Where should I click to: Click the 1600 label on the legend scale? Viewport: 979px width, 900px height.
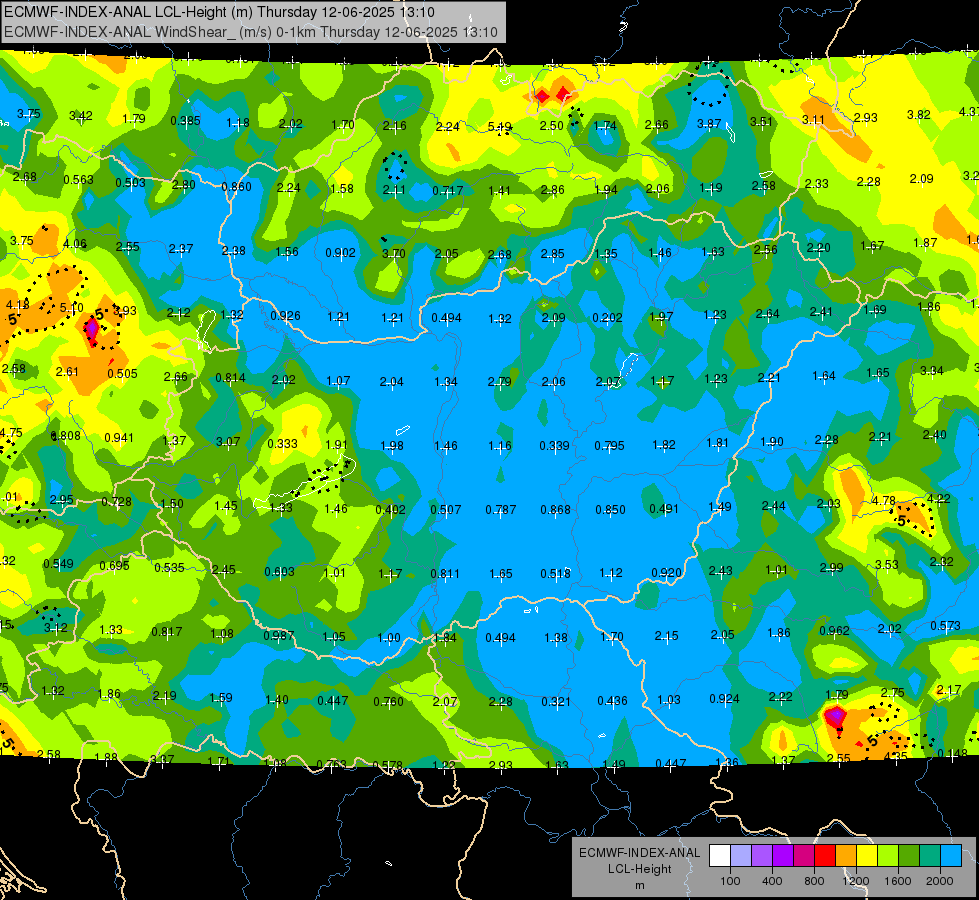(898, 881)
